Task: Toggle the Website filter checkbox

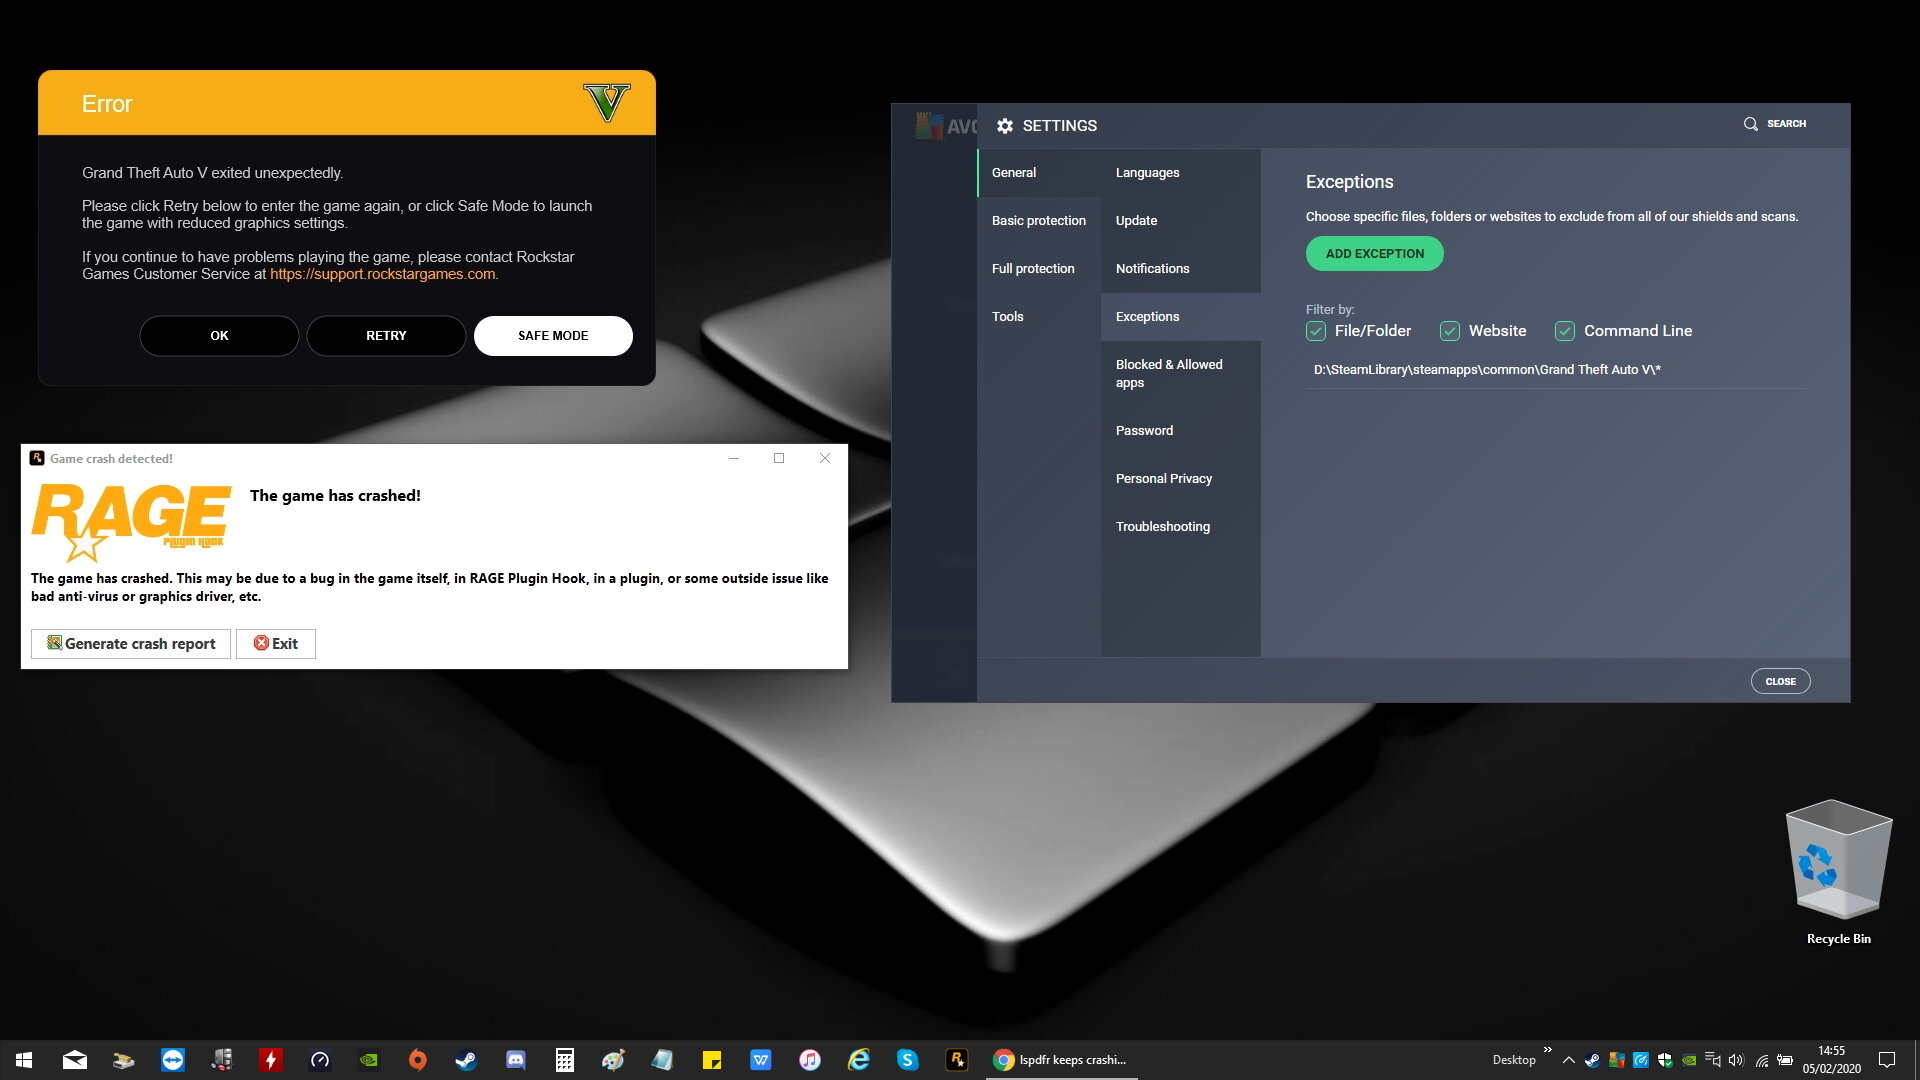Action: pos(1450,331)
